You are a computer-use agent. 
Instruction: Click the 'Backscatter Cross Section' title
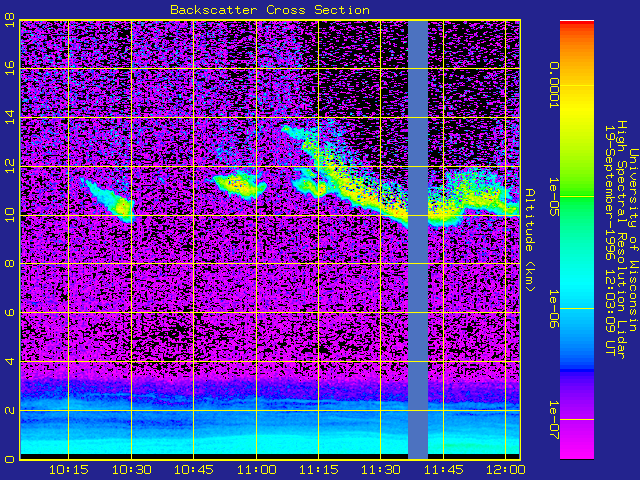270,10
